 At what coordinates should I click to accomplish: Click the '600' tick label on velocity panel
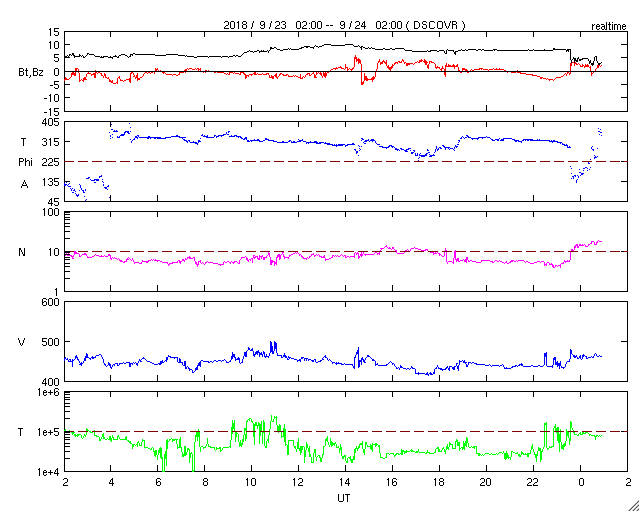[52, 303]
